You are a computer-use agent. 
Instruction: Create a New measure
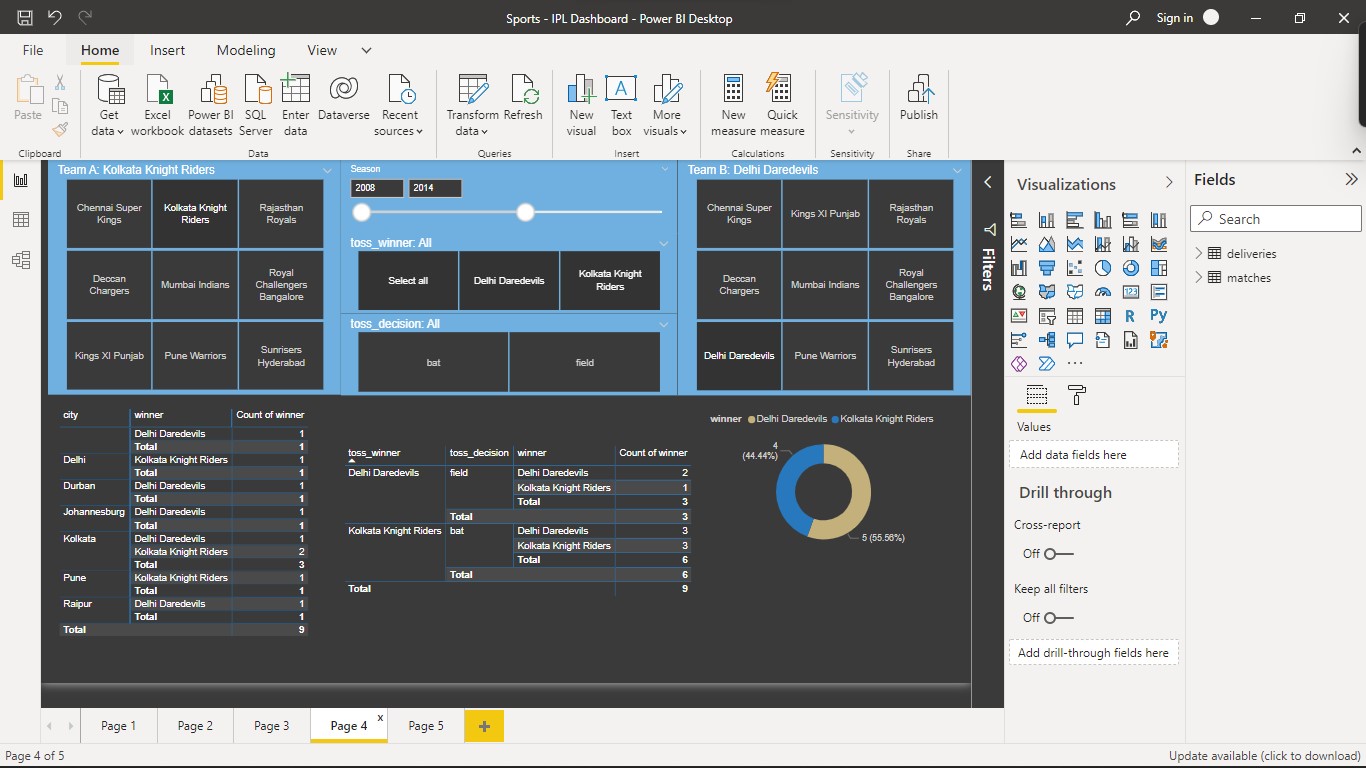[x=734, y=105]
